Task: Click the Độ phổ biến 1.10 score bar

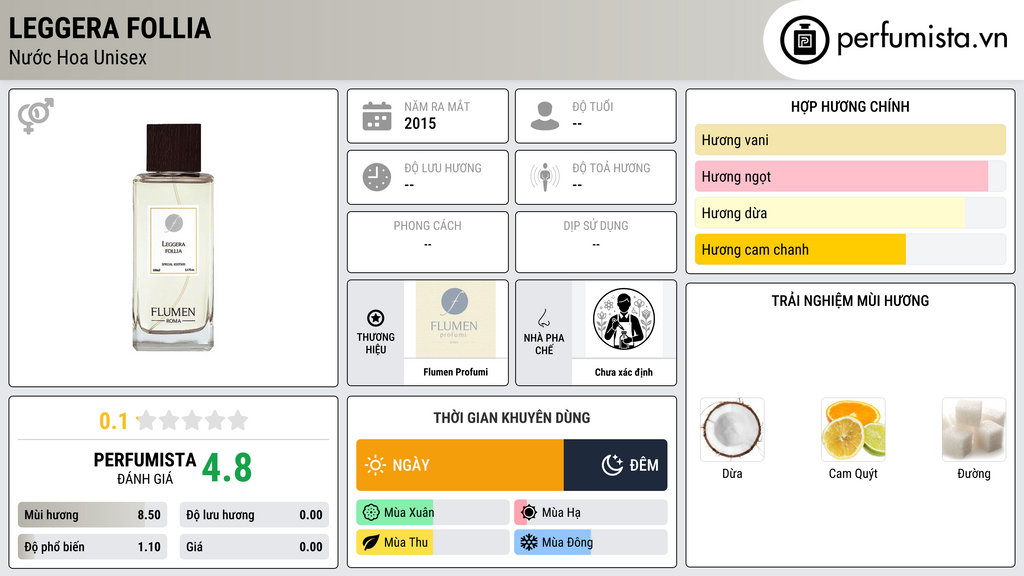Action: [93, 547]
